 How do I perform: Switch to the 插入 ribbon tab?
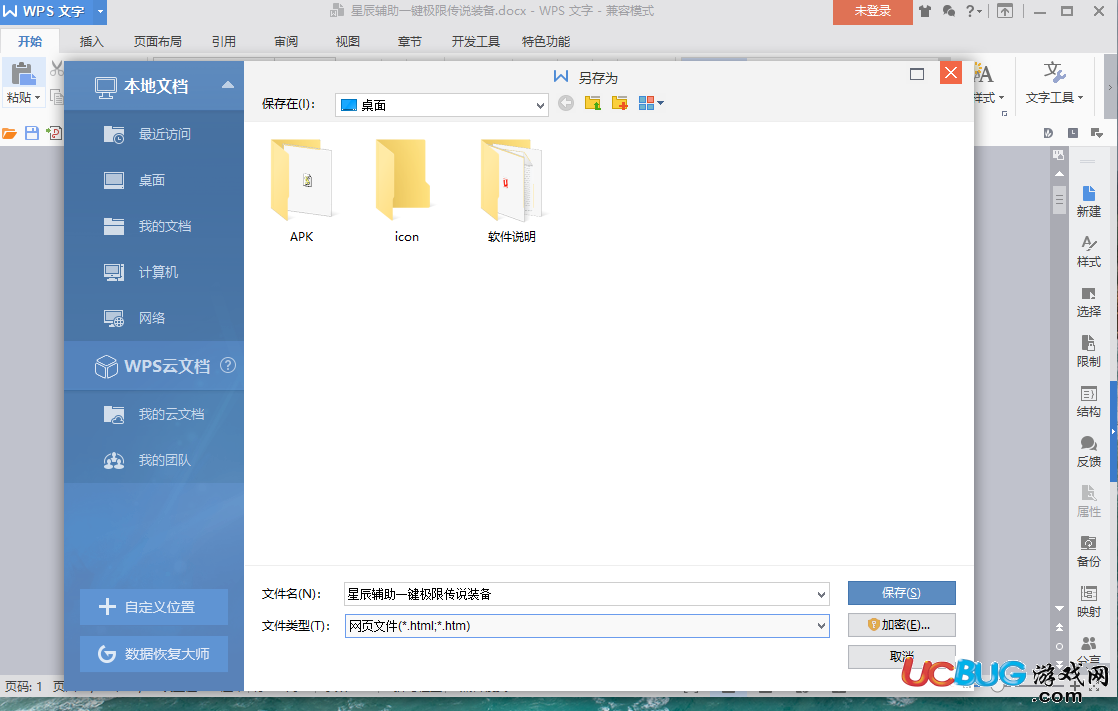[x=91, y=41]
